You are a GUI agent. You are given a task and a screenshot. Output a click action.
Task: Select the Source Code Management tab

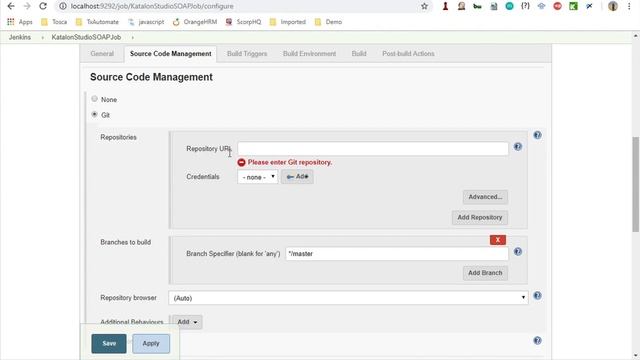(171, 53)
